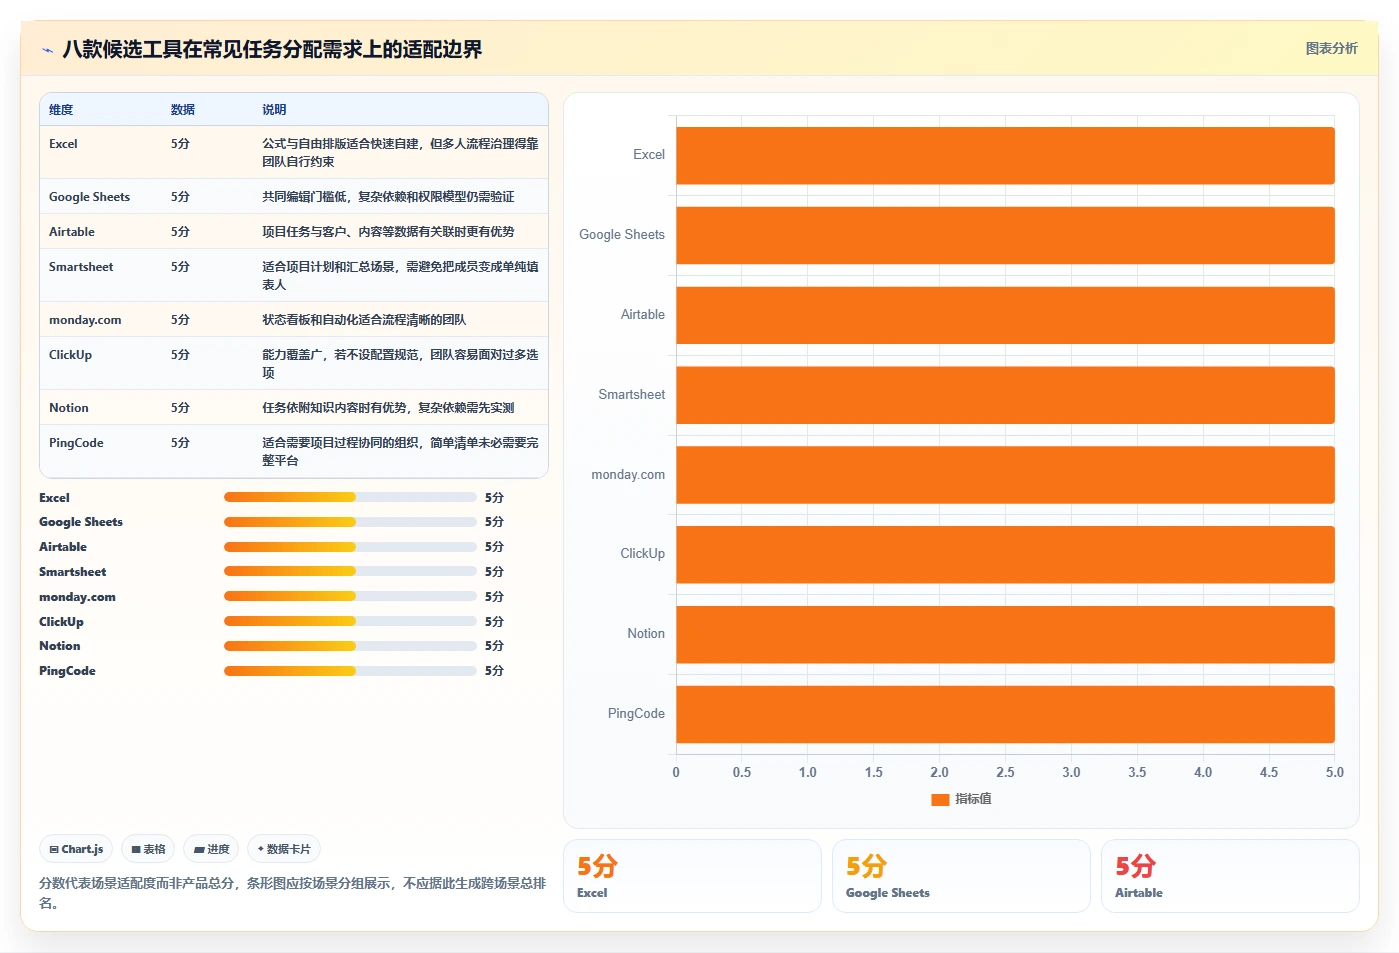Click the description 适合项目计划和汇总场景

(x=400, y=276)
